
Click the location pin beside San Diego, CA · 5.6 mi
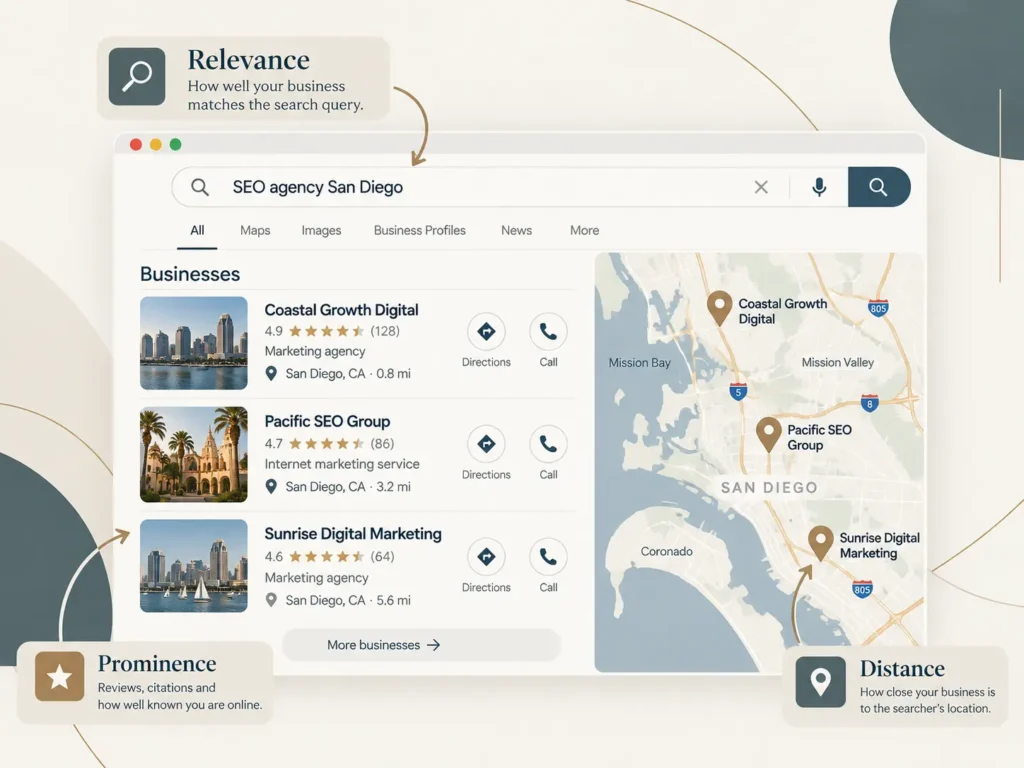(x=271, y=600)
